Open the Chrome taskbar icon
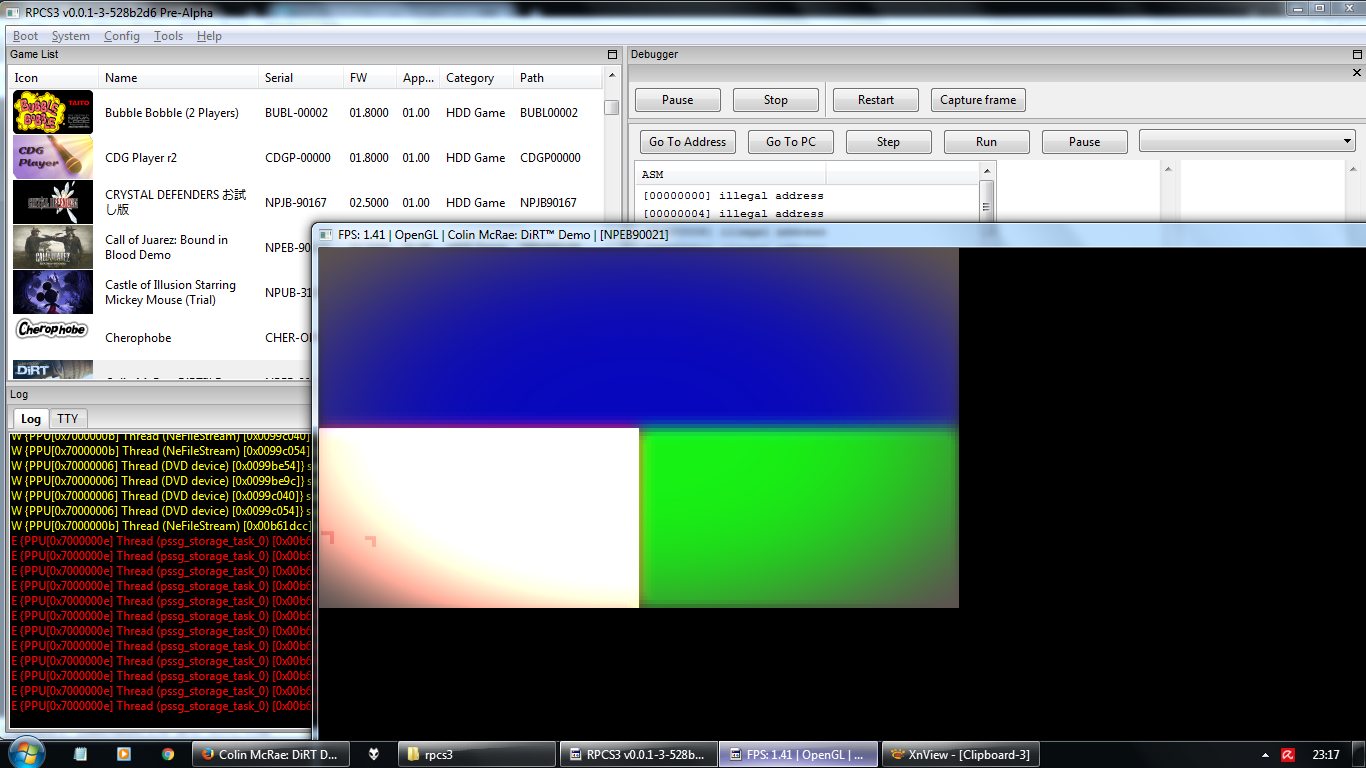The image size is (1366, 768). click(x=168, y=754)
